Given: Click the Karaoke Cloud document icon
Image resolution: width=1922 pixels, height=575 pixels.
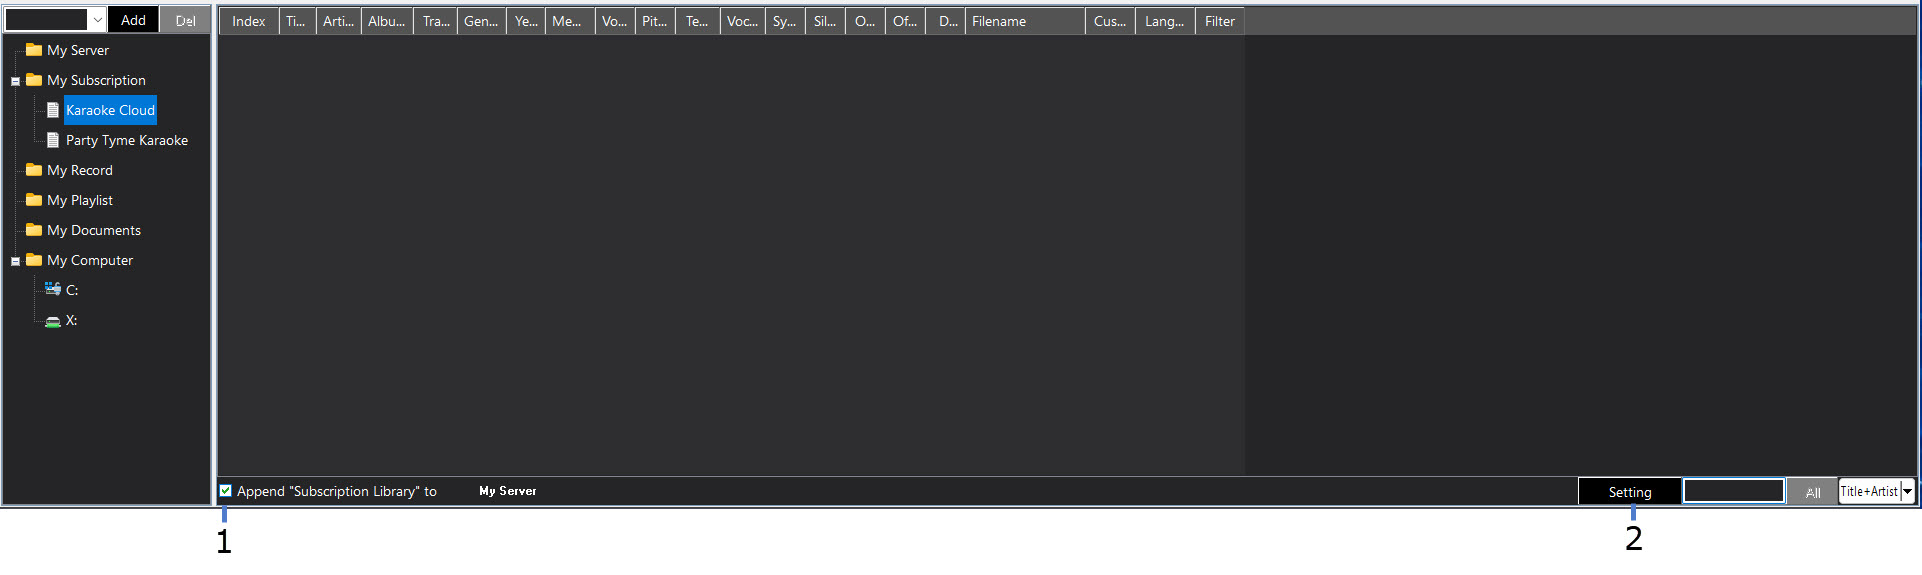Looking at the screenshot, I should pos(53,110).
